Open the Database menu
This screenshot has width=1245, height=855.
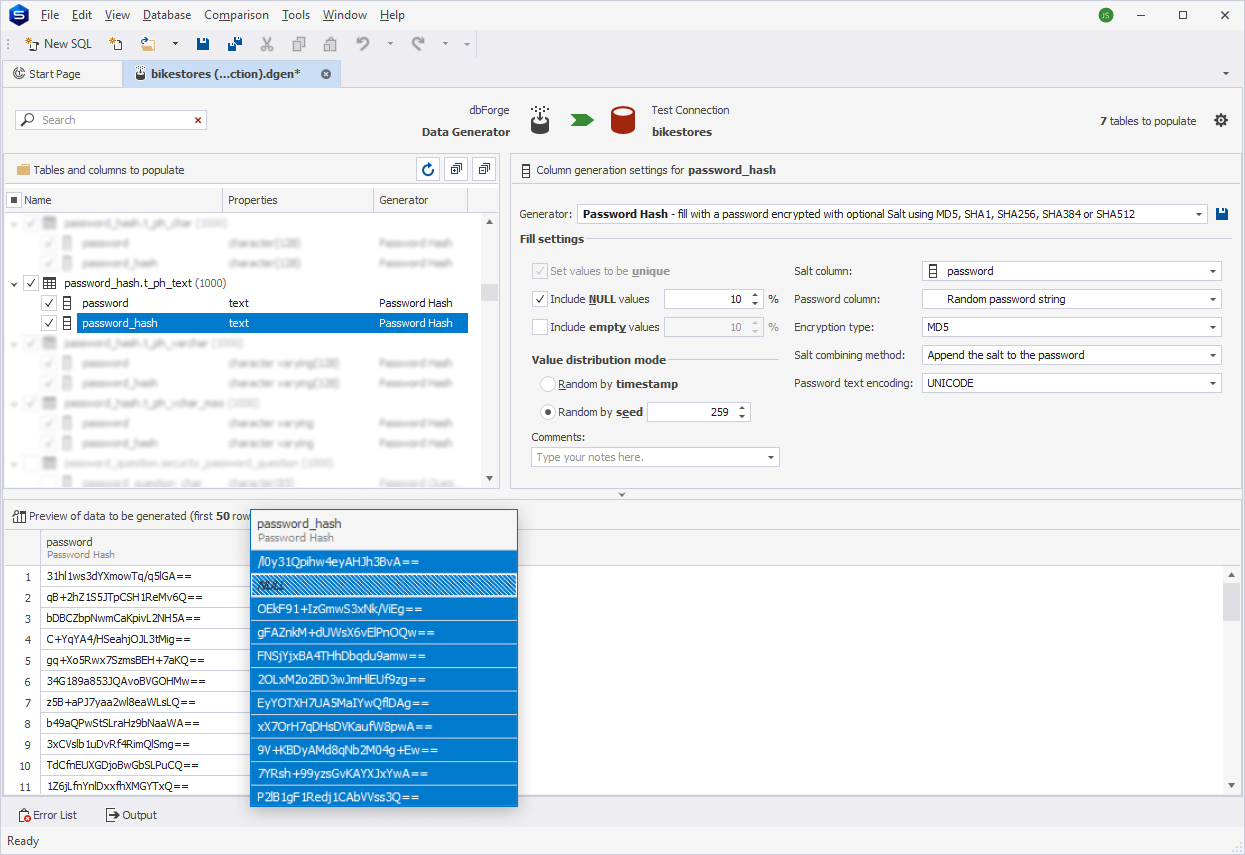coord(167,15)
